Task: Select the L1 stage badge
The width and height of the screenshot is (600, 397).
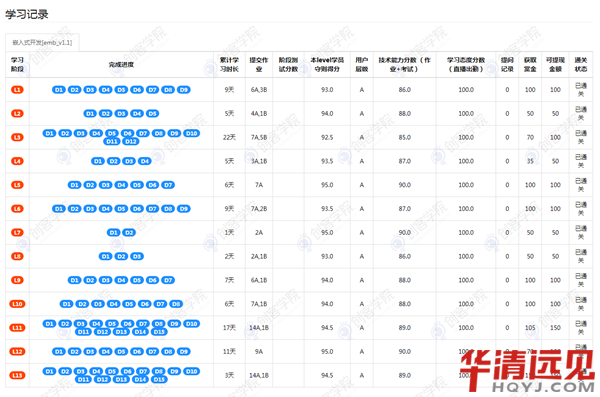Action: coord(17,90)
